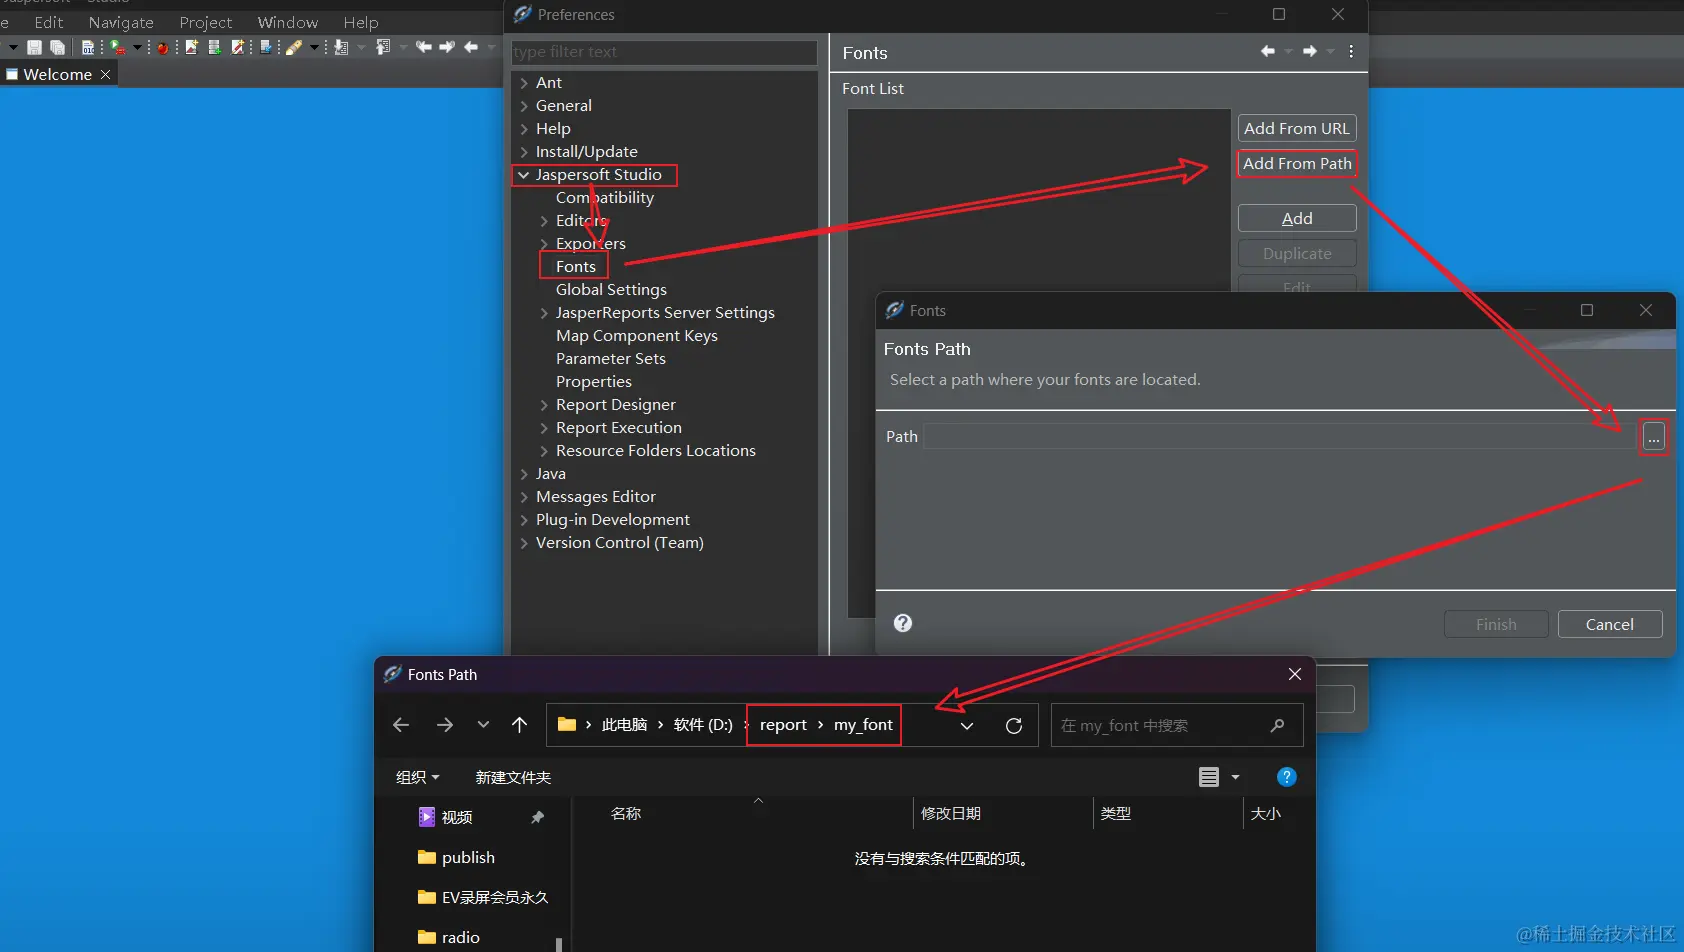This screenshot has height=952, width=1684.
Task: Click the Add From URL button
Action: pos(1297,128)
